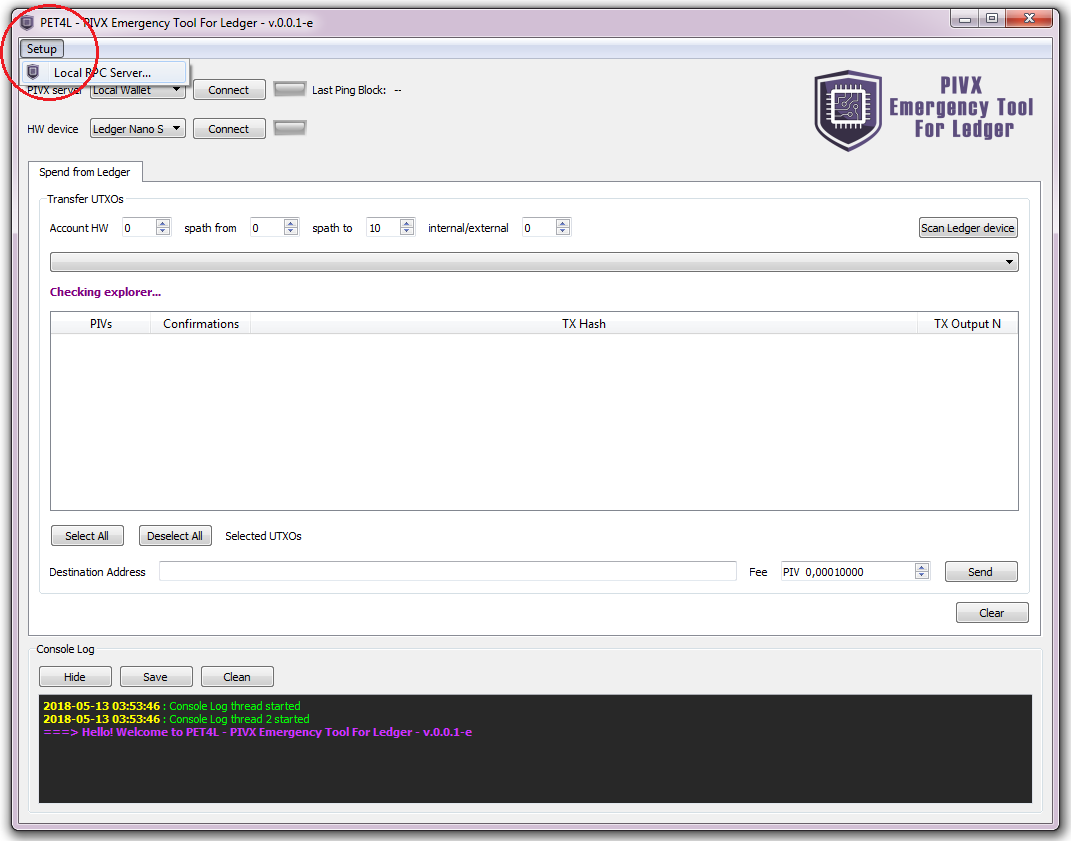
Task: Click the PET4L title bar shield icon
Action: [x=27, y=23]
